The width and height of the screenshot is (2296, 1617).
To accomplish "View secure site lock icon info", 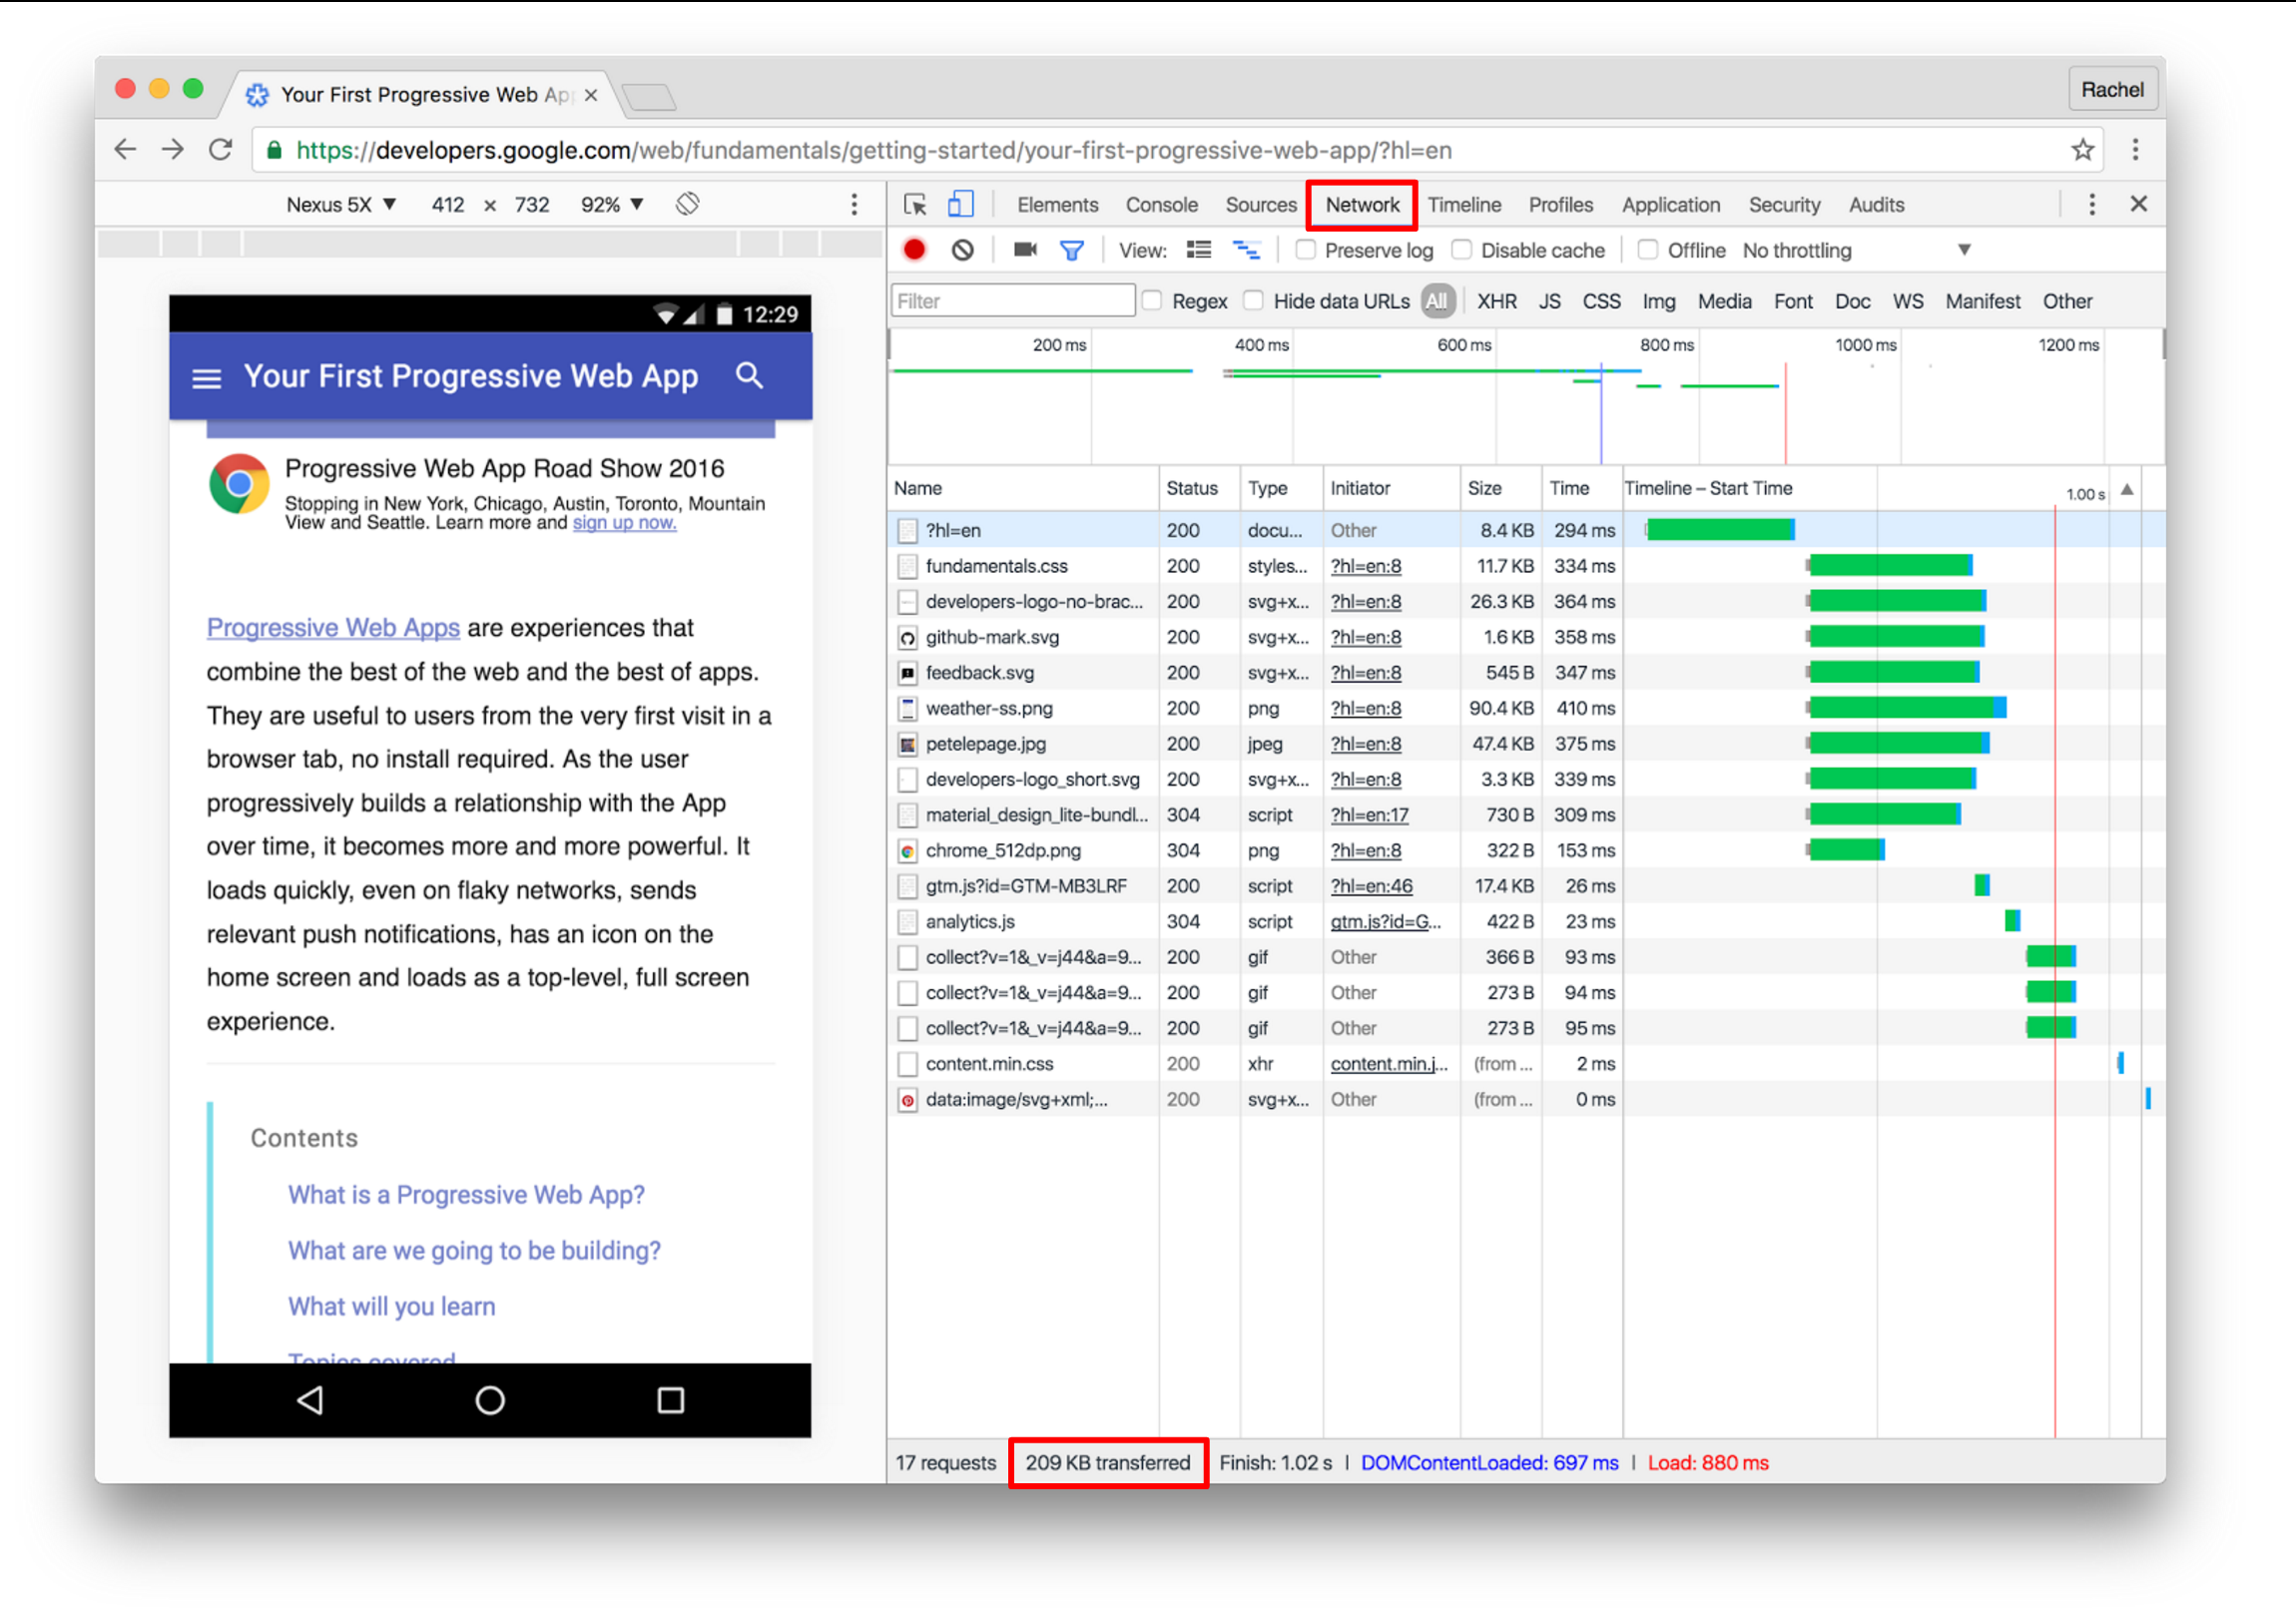I will [x=274, y=150].
